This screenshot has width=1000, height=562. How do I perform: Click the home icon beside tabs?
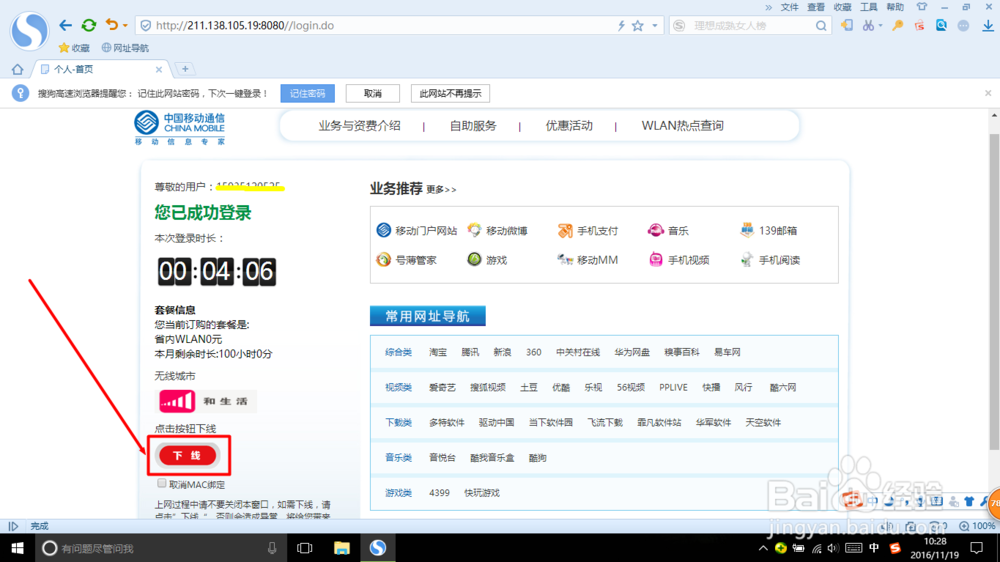pos(17,69)
